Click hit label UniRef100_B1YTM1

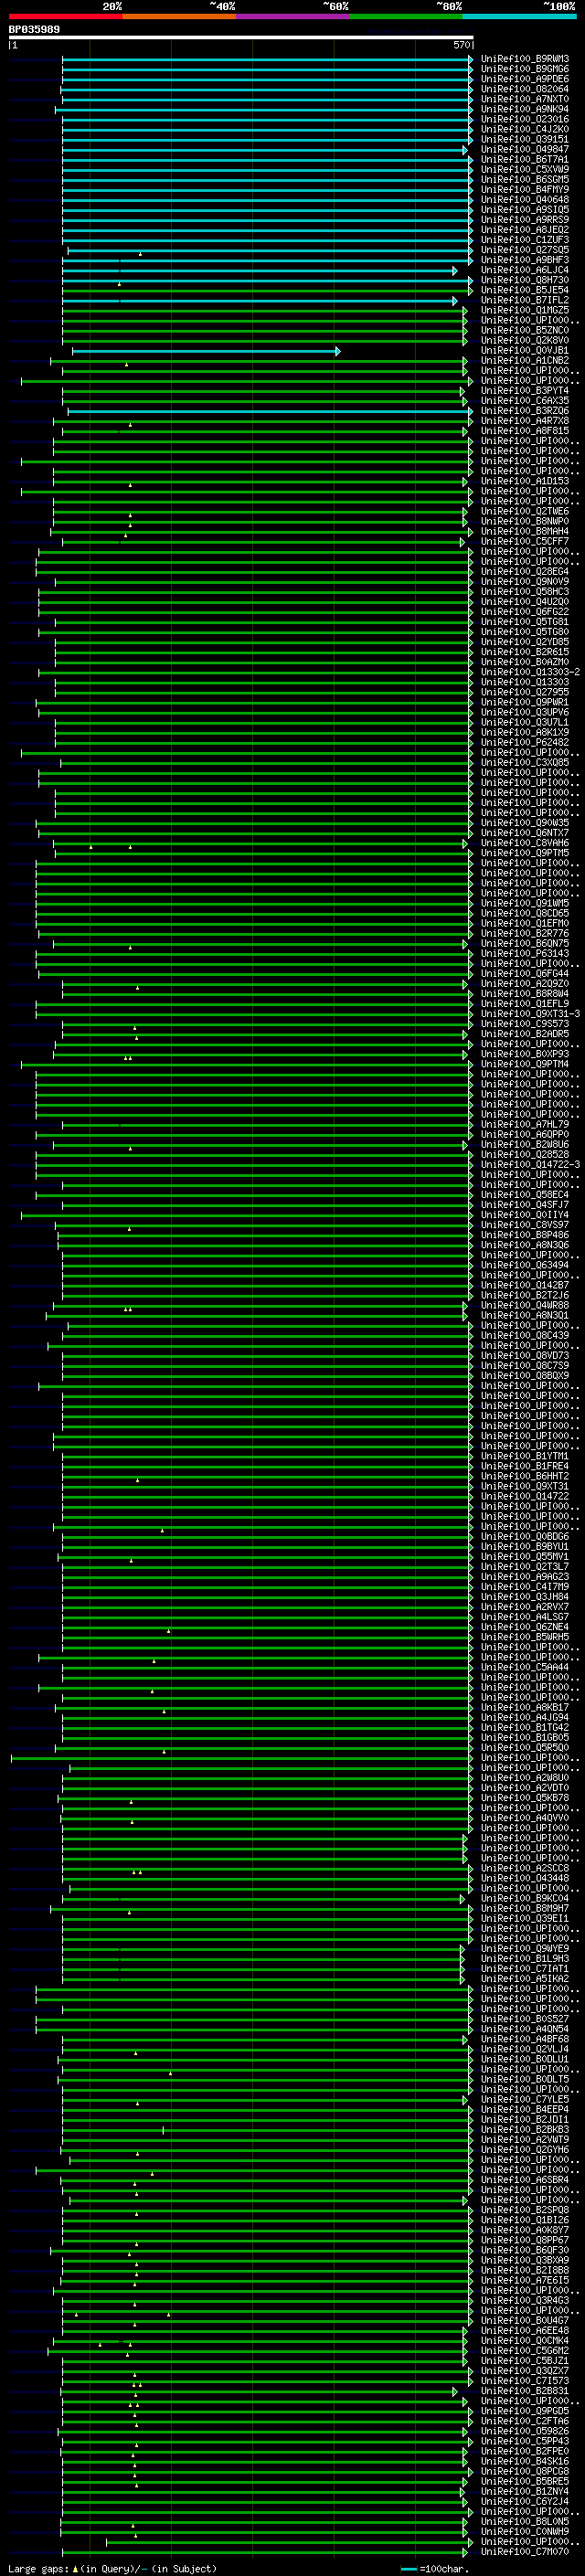[525, 1457]
